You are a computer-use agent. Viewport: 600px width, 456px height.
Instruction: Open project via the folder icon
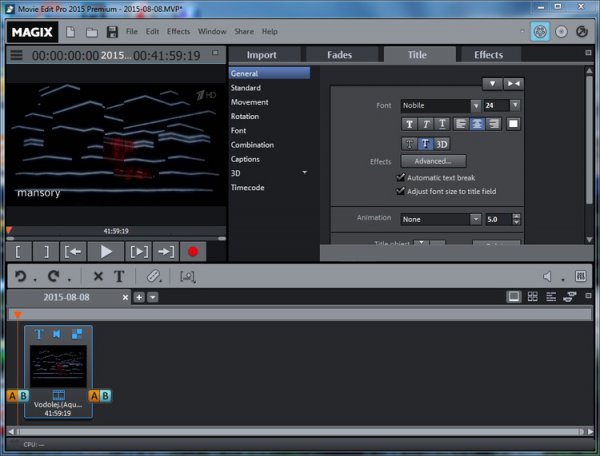(x=91, y=32)
